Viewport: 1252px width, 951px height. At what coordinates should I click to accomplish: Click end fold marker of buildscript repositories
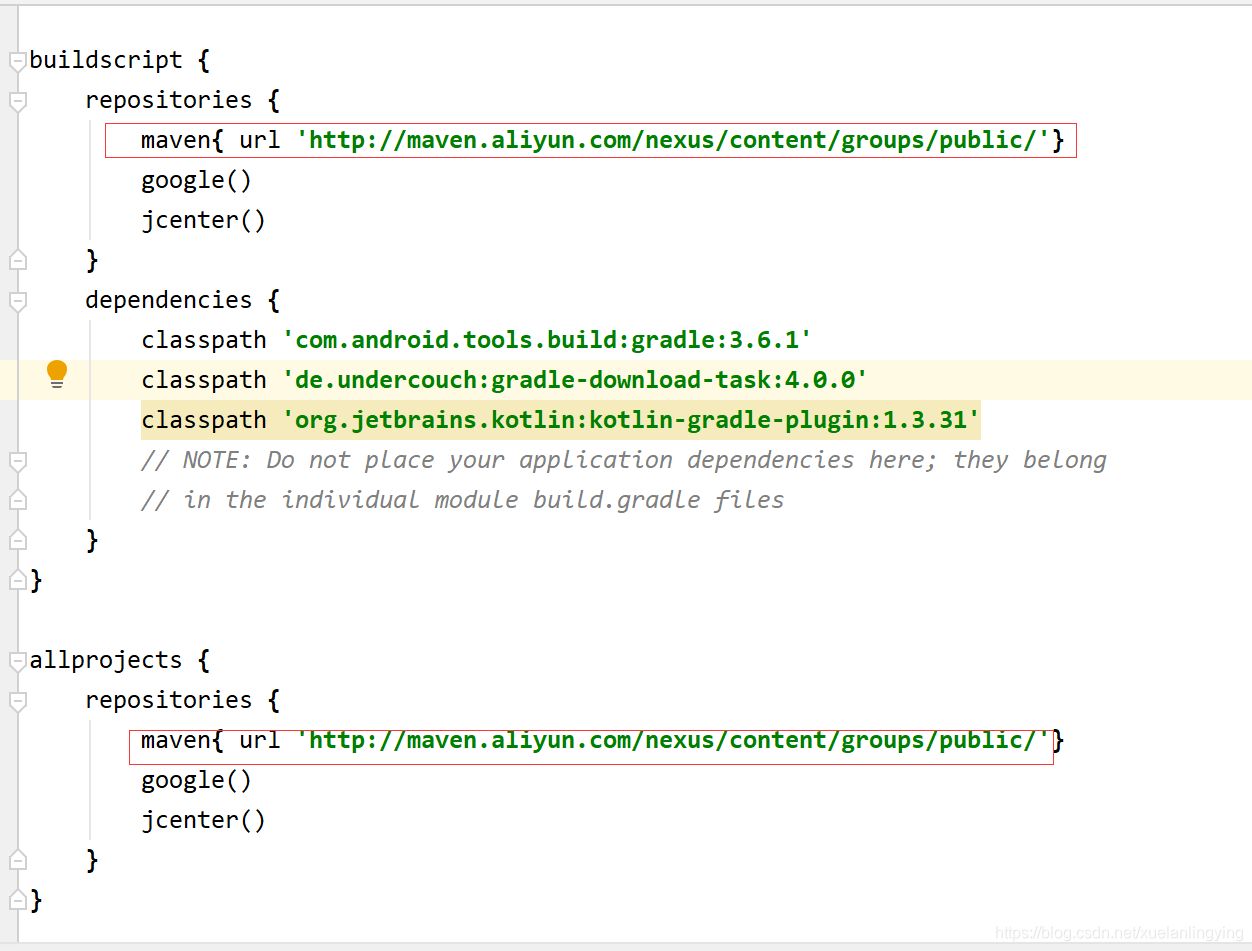click(x=17, y=259)
